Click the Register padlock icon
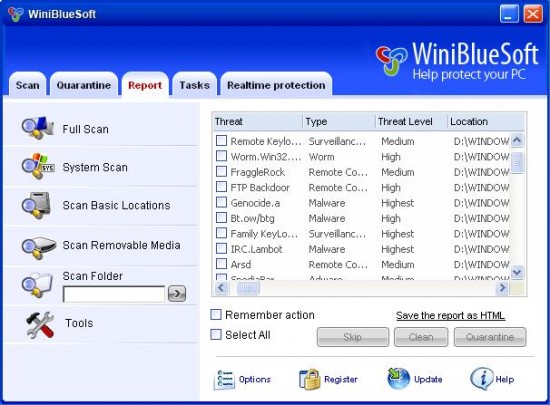 click(x=309, y=379)
